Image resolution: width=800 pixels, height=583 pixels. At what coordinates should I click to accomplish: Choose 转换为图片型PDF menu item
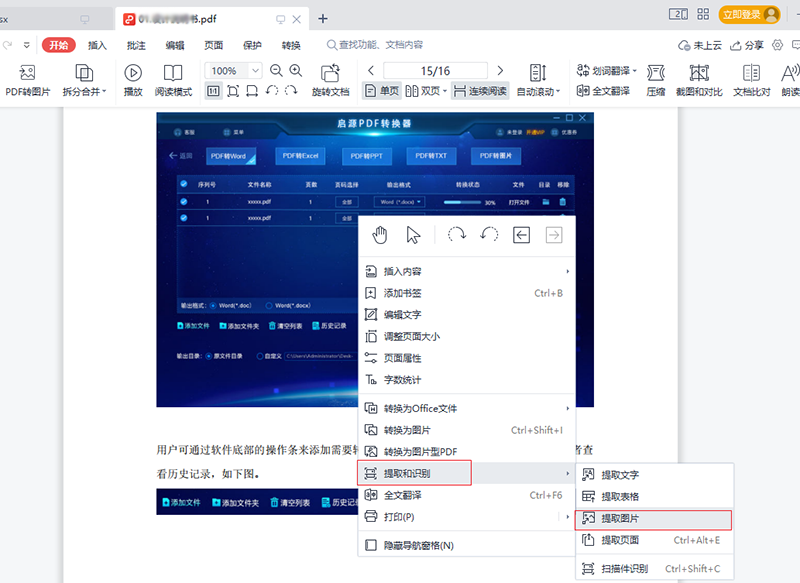click(467, 452)
